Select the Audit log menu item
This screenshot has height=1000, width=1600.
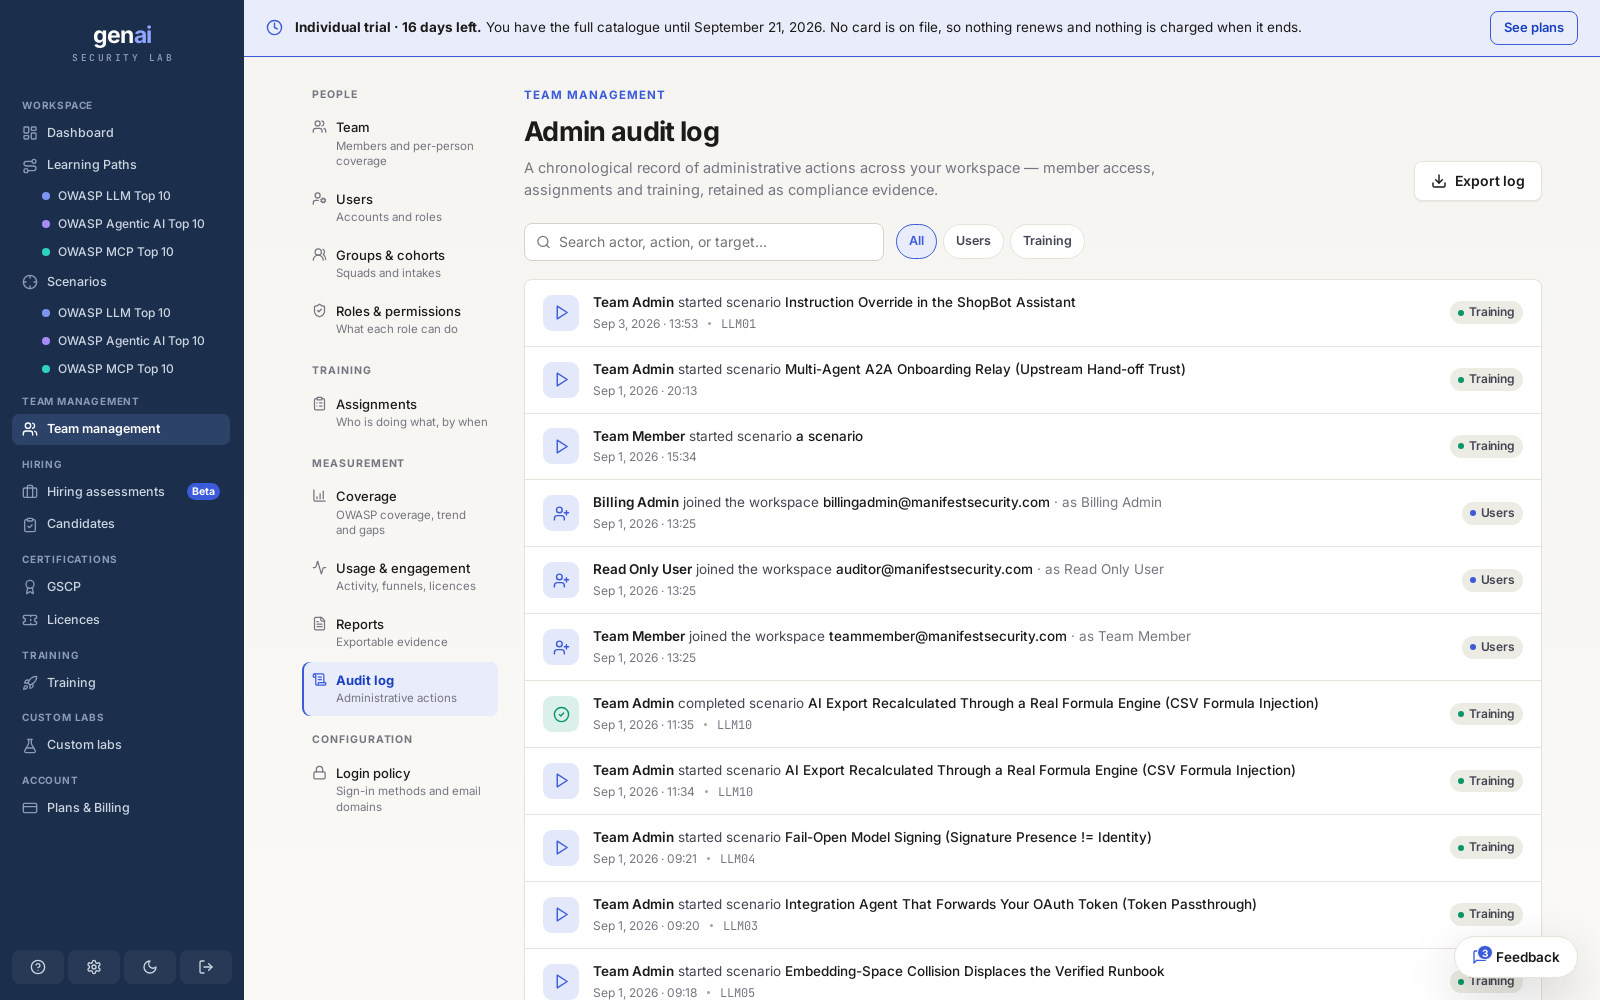click(400, 688)
